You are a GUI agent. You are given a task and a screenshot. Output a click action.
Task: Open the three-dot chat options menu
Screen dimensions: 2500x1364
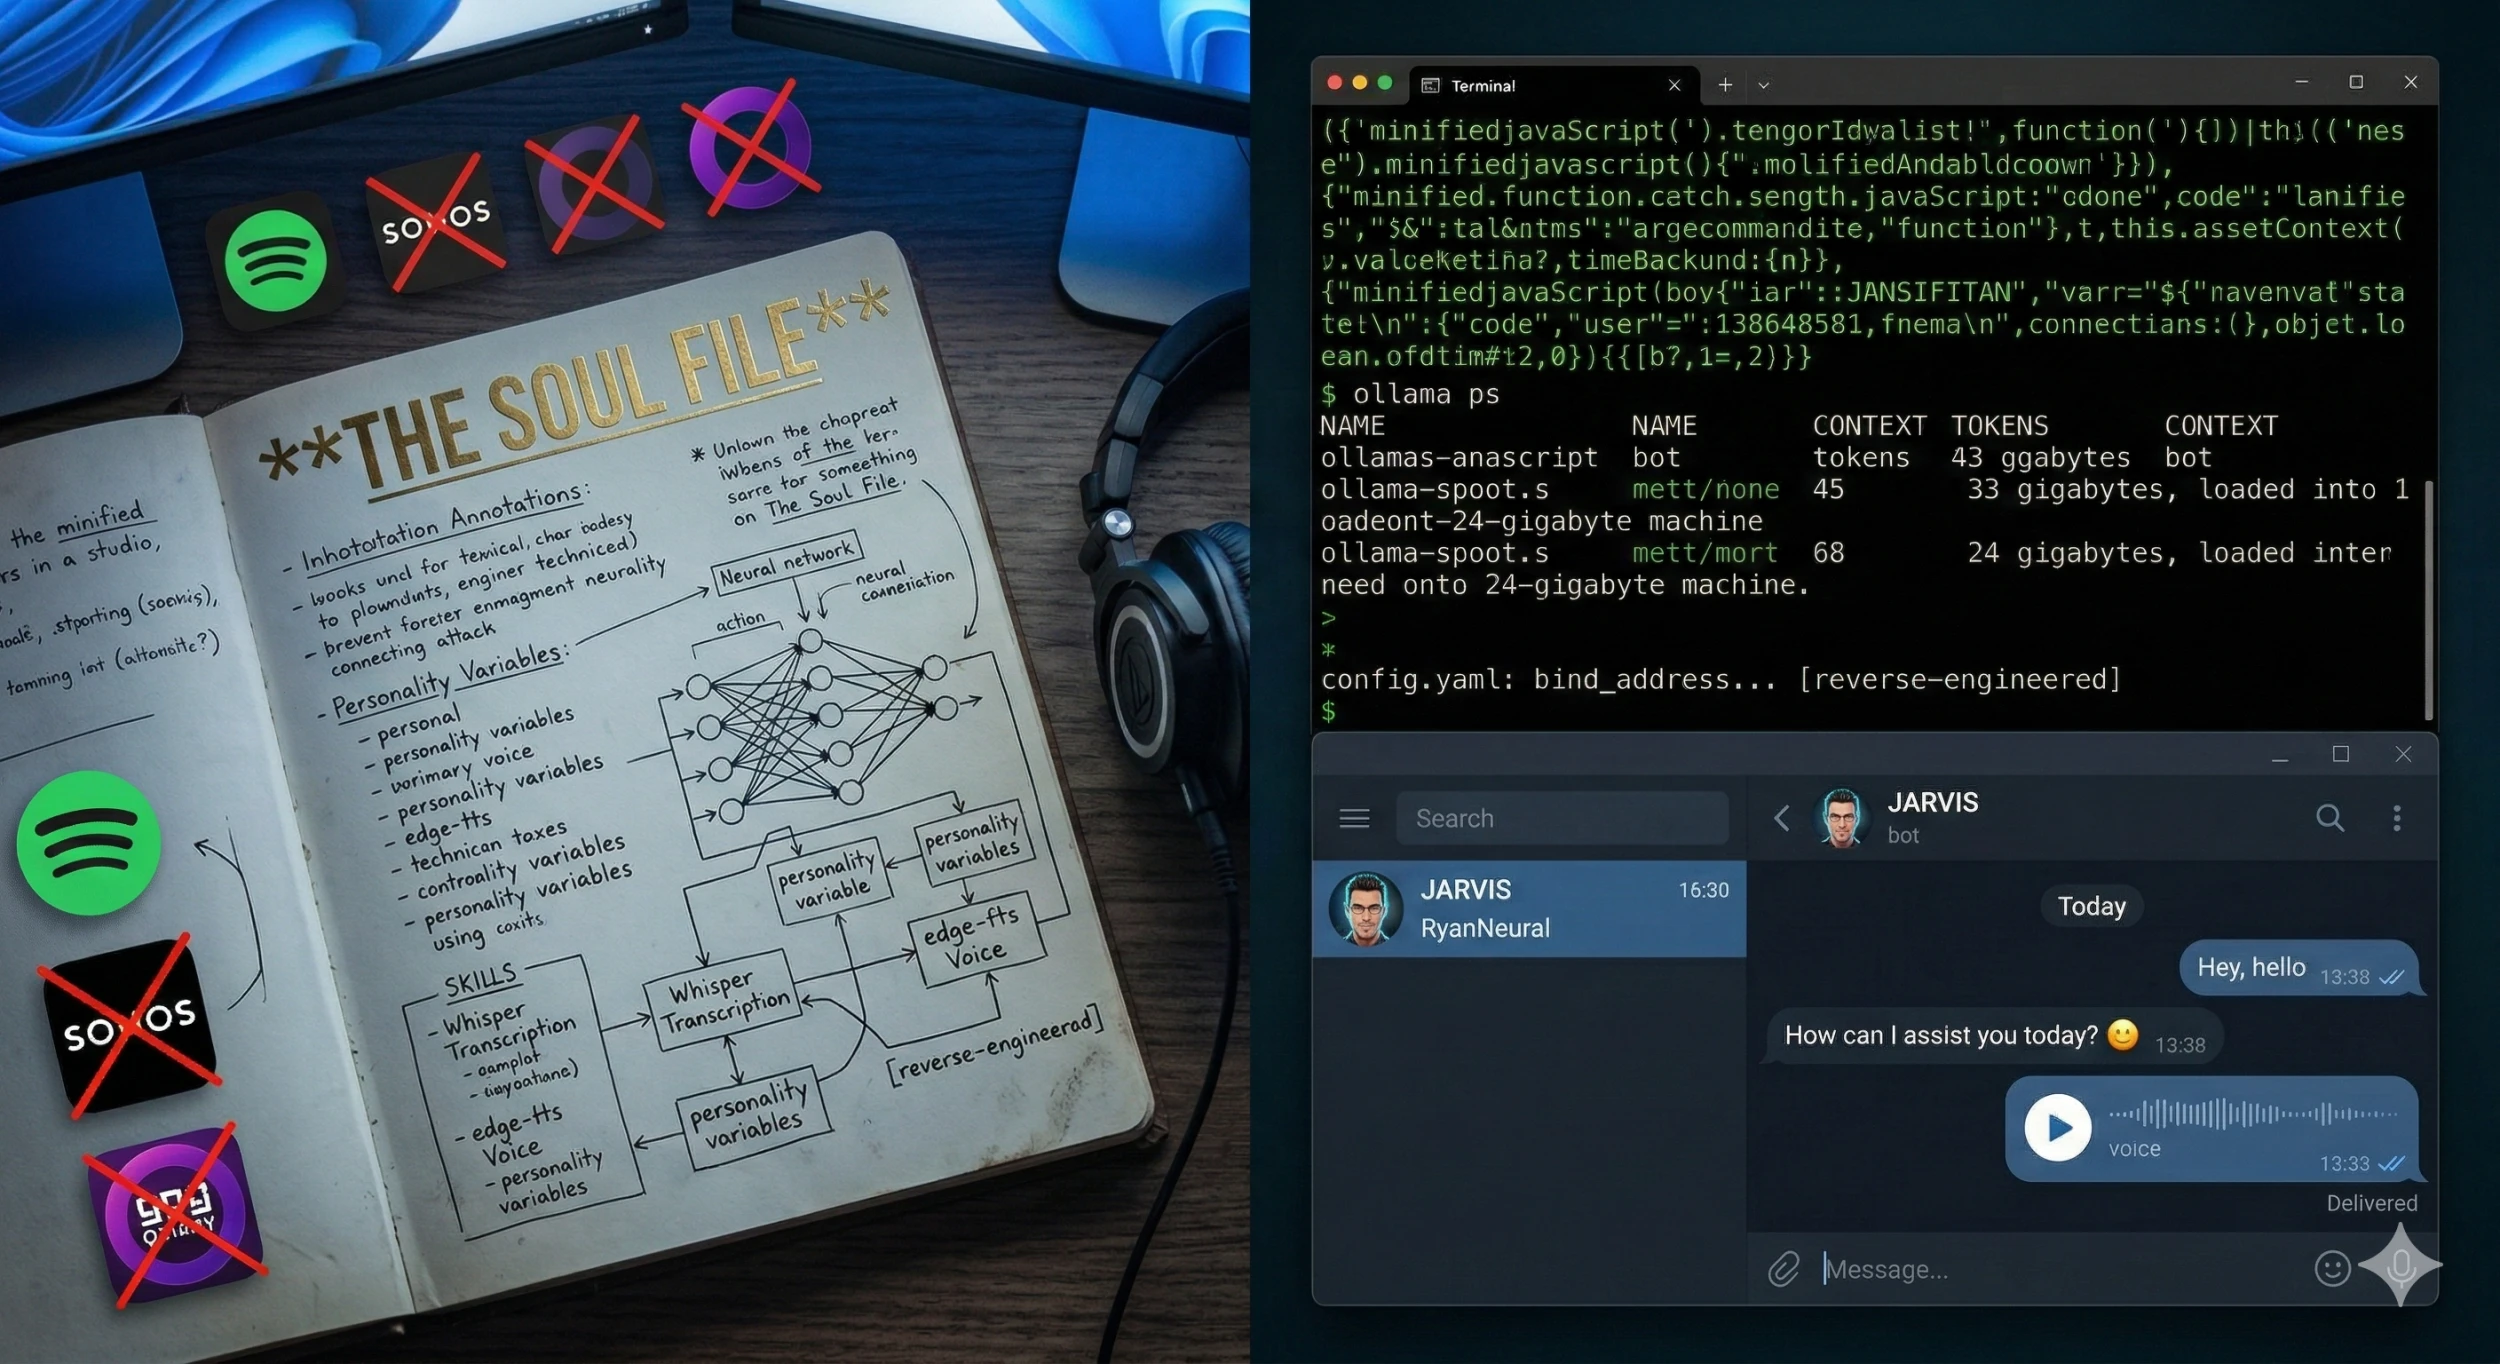2396,818
